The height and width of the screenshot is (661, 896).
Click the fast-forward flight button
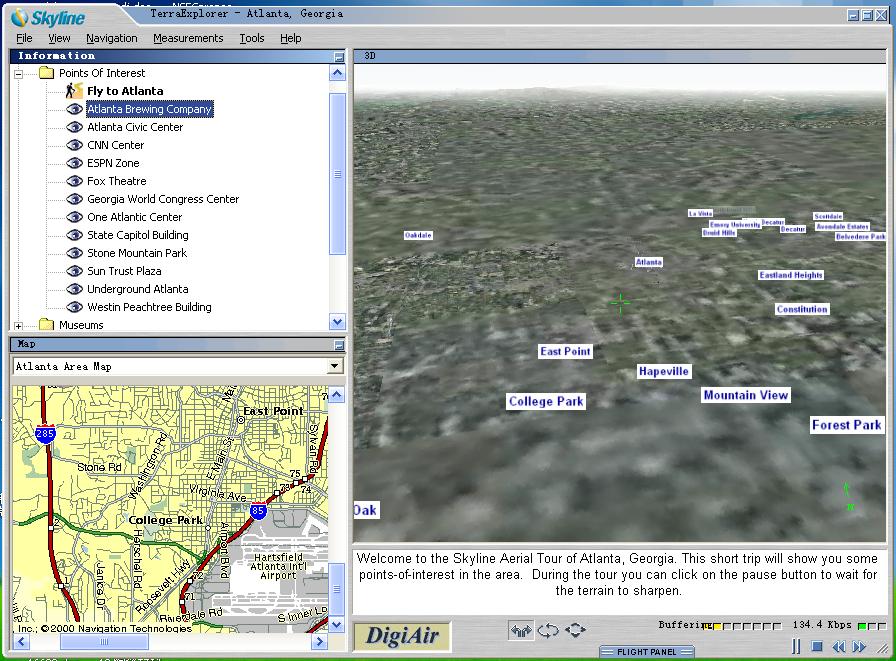tap(859, 647)
